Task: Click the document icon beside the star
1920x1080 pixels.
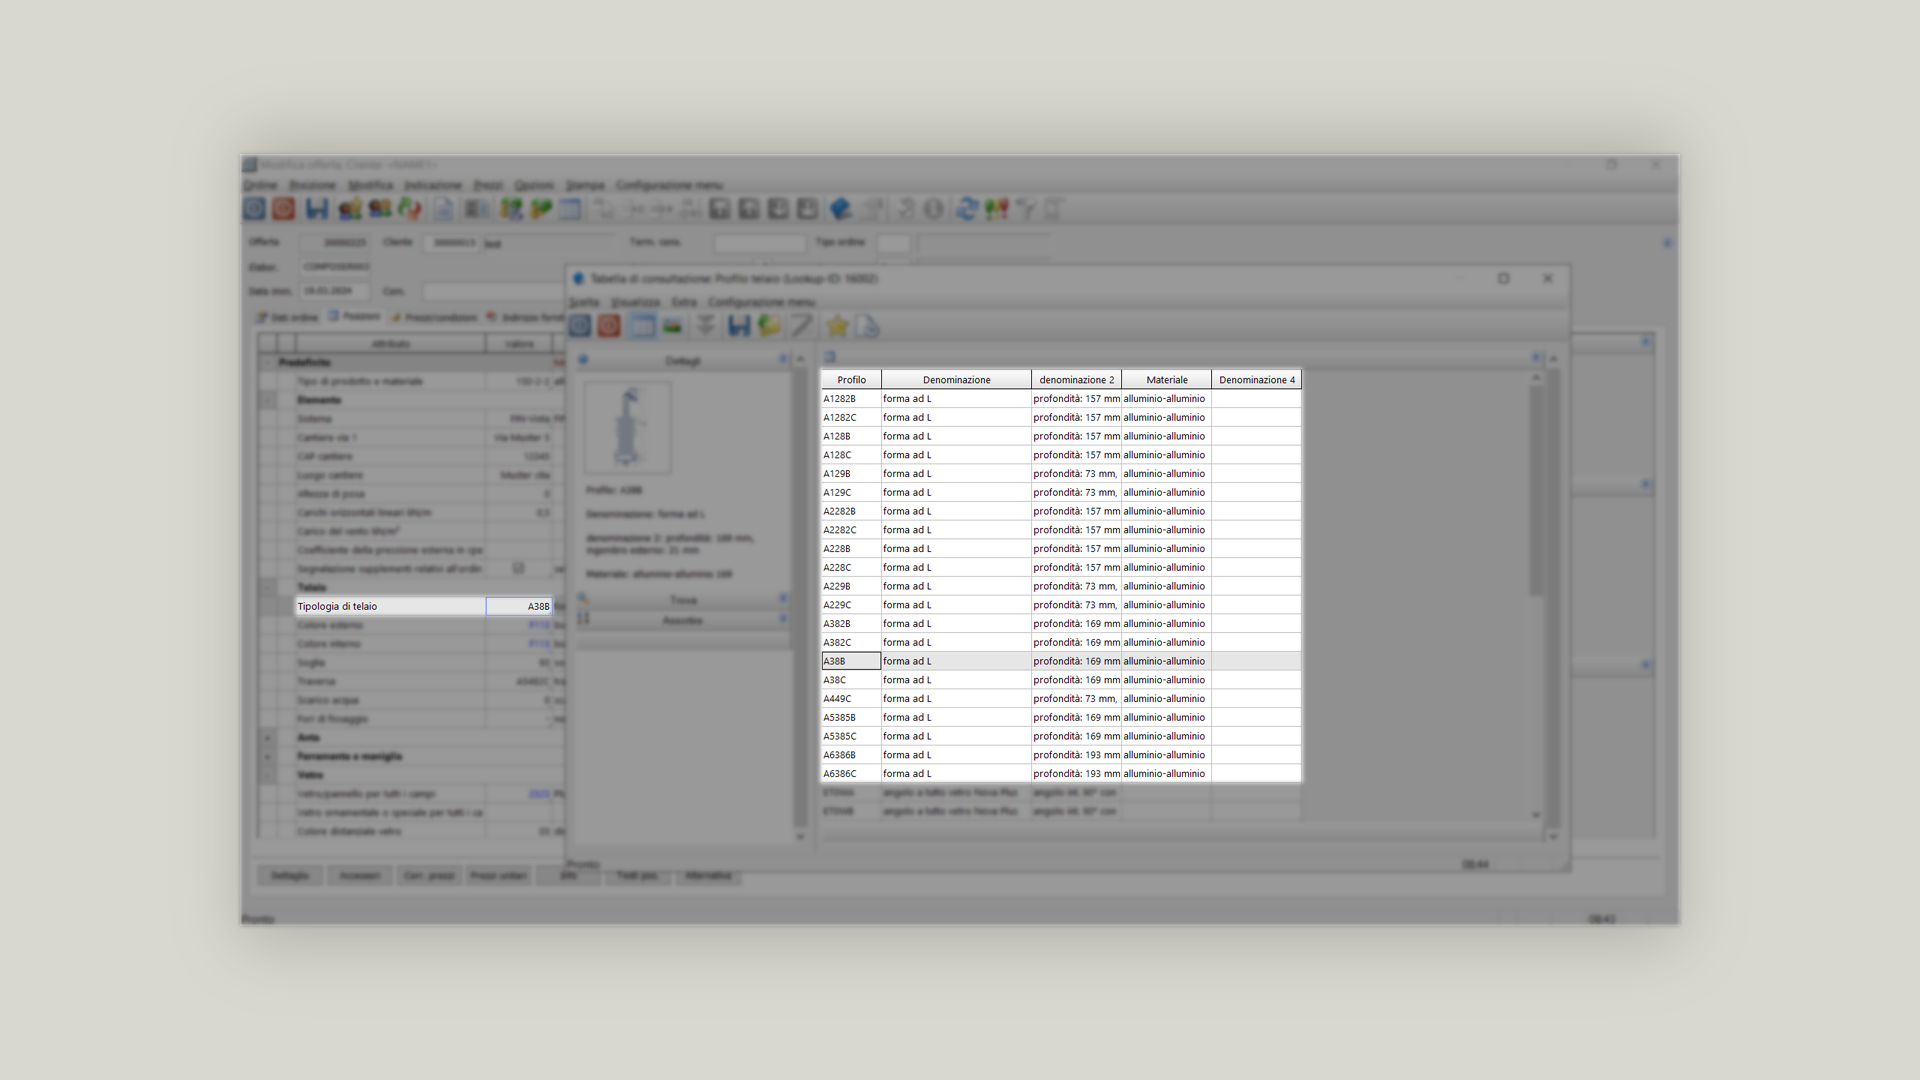Action: (867, 326)
